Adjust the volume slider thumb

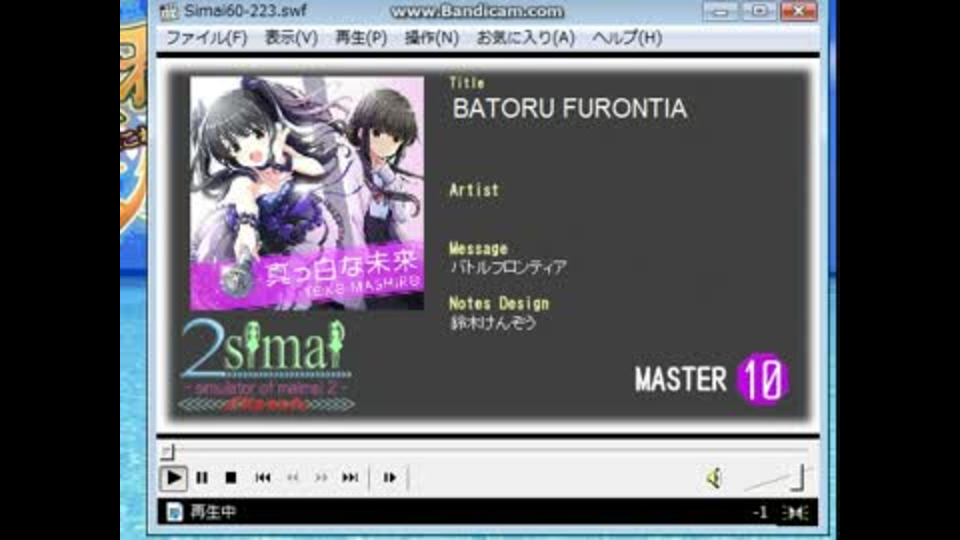(797, 478)
